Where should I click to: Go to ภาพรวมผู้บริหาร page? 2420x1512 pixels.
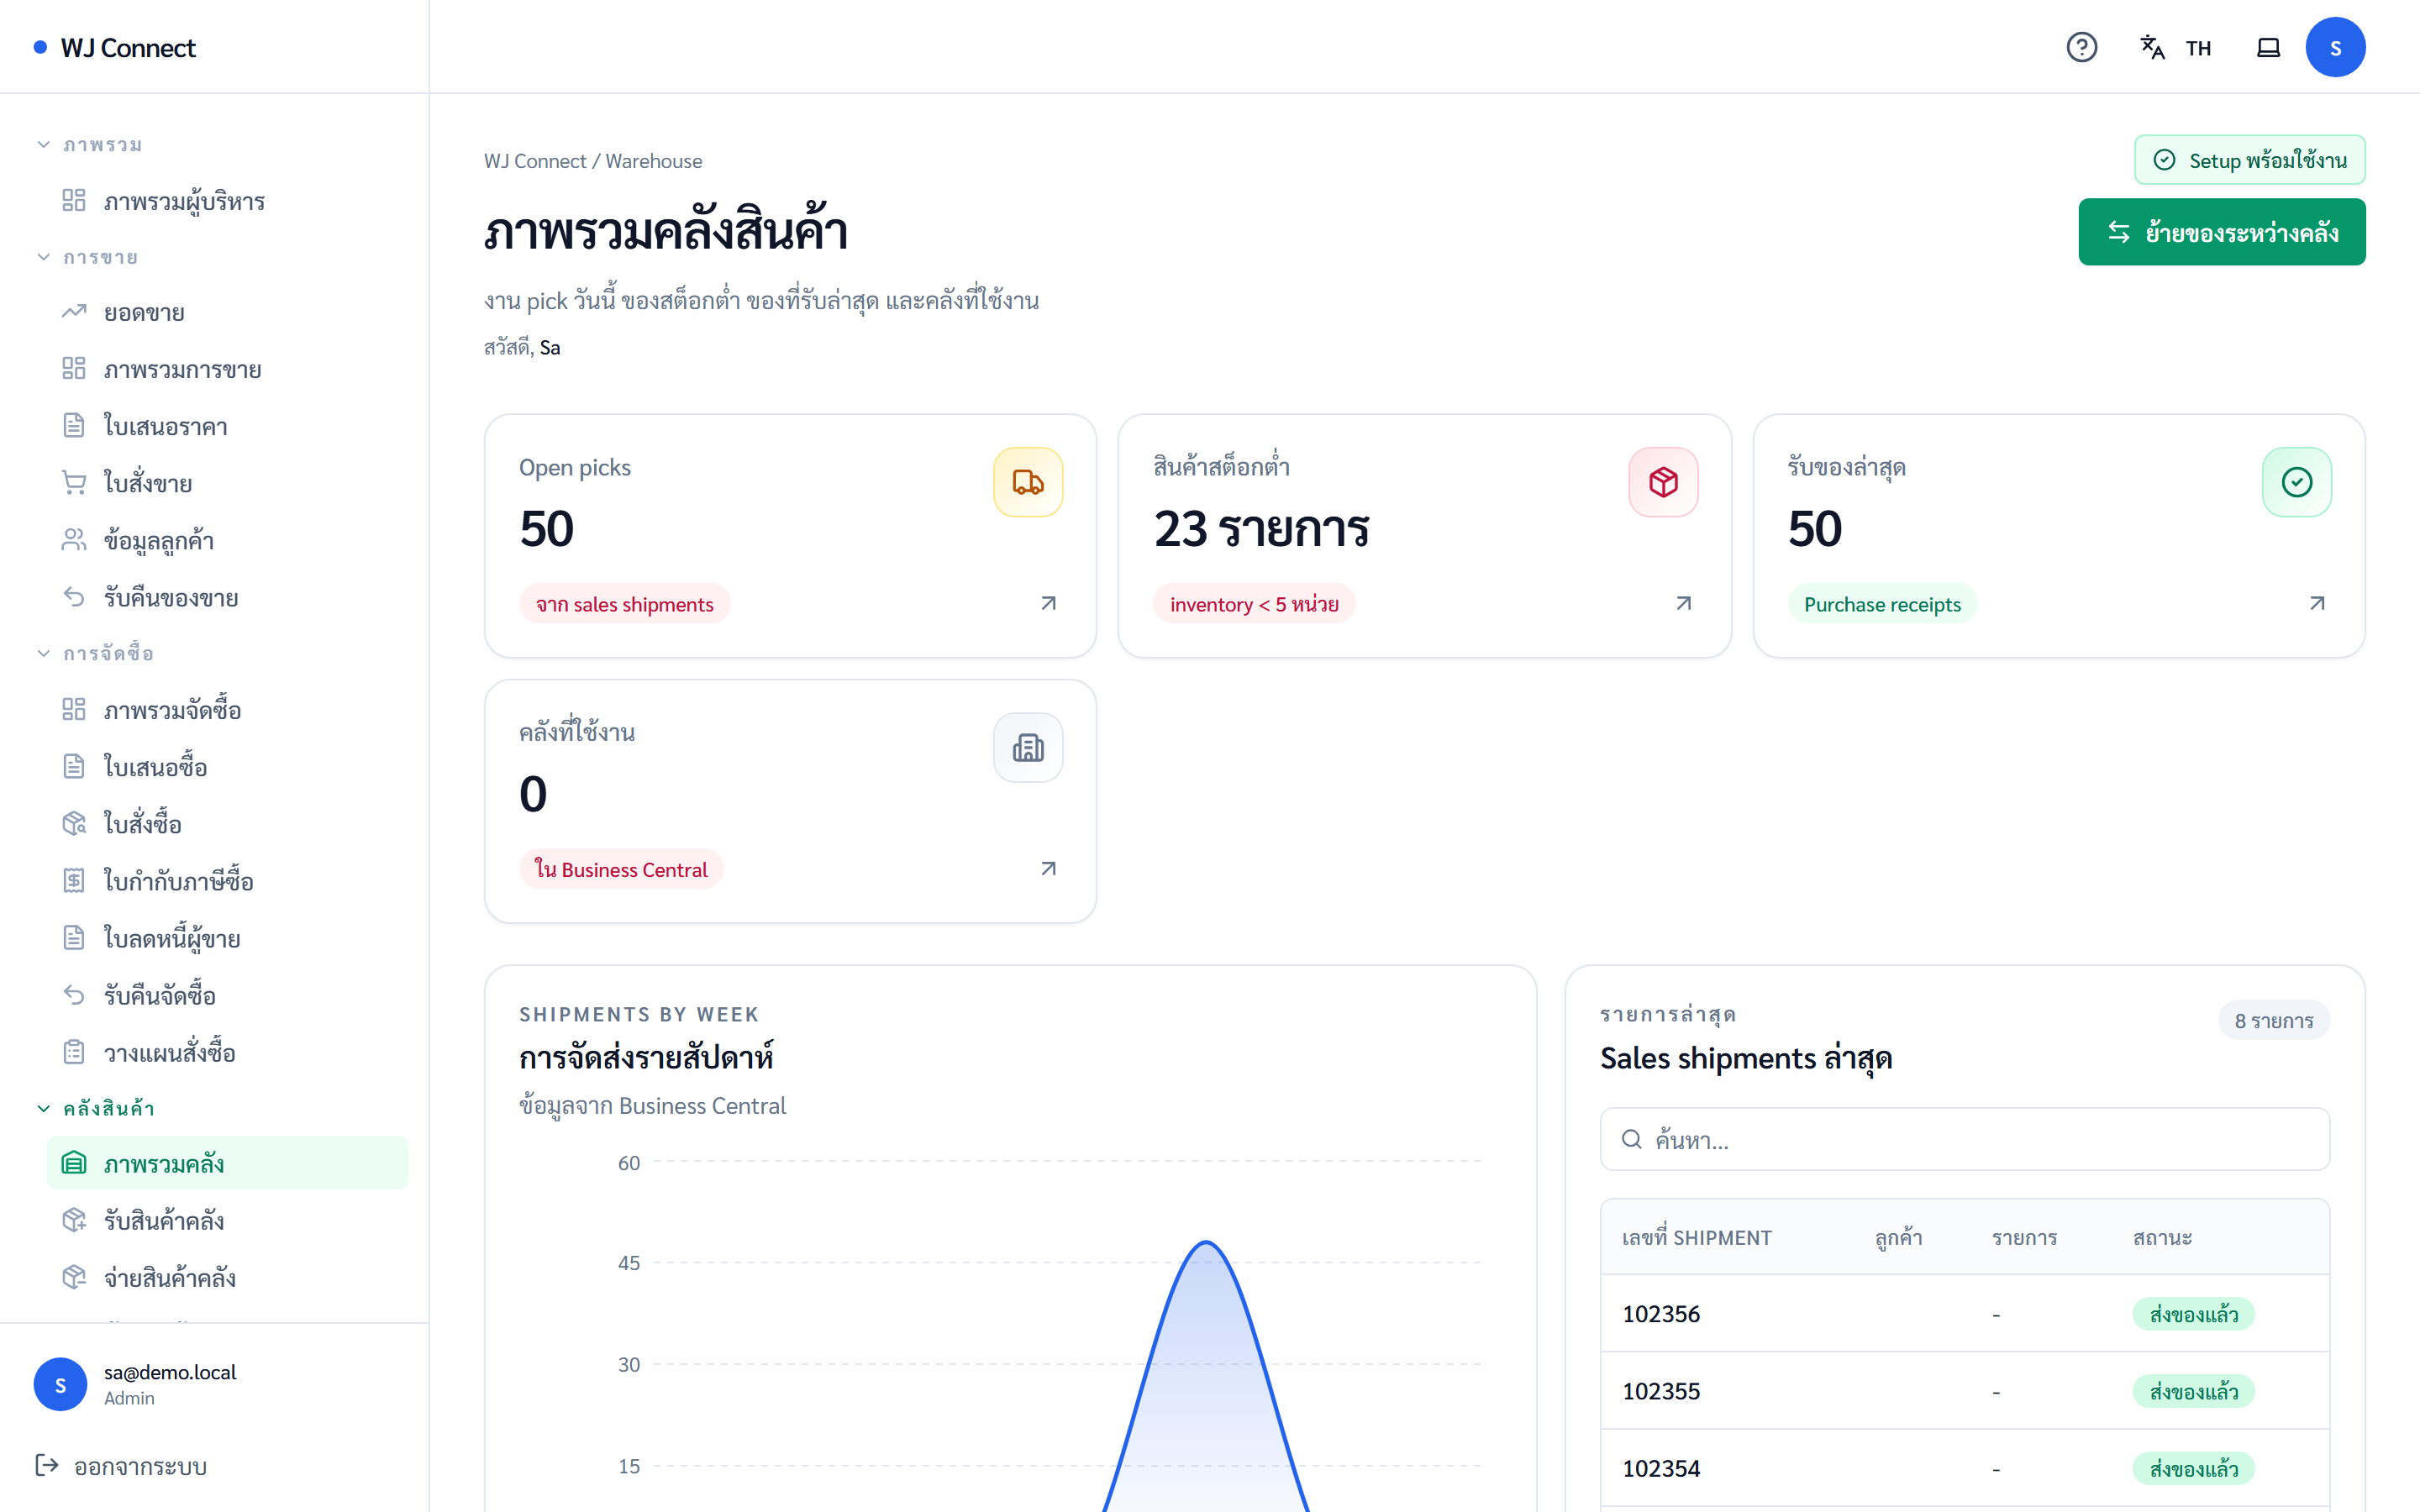[227, 200]
